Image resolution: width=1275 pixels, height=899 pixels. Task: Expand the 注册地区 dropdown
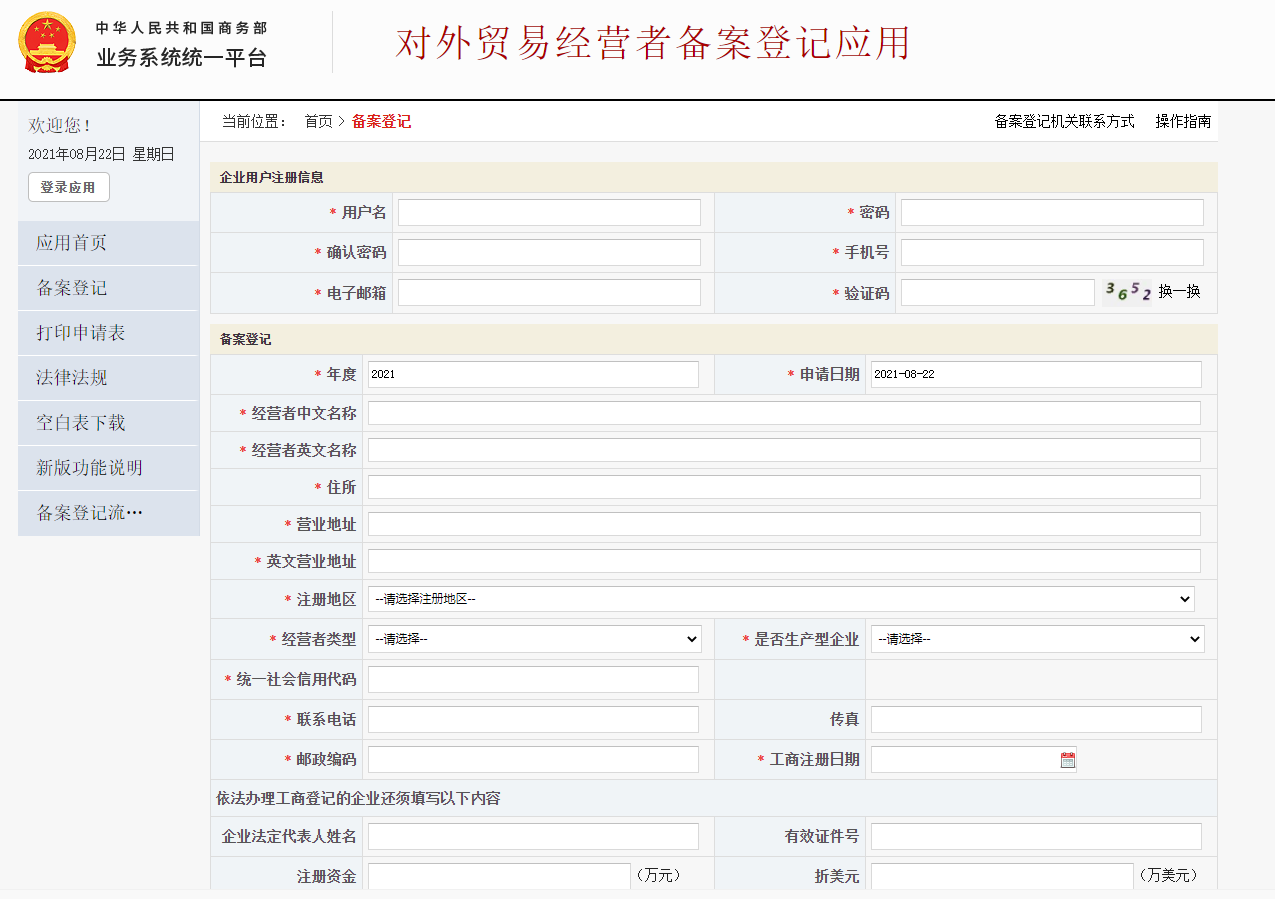click(781, 599)
